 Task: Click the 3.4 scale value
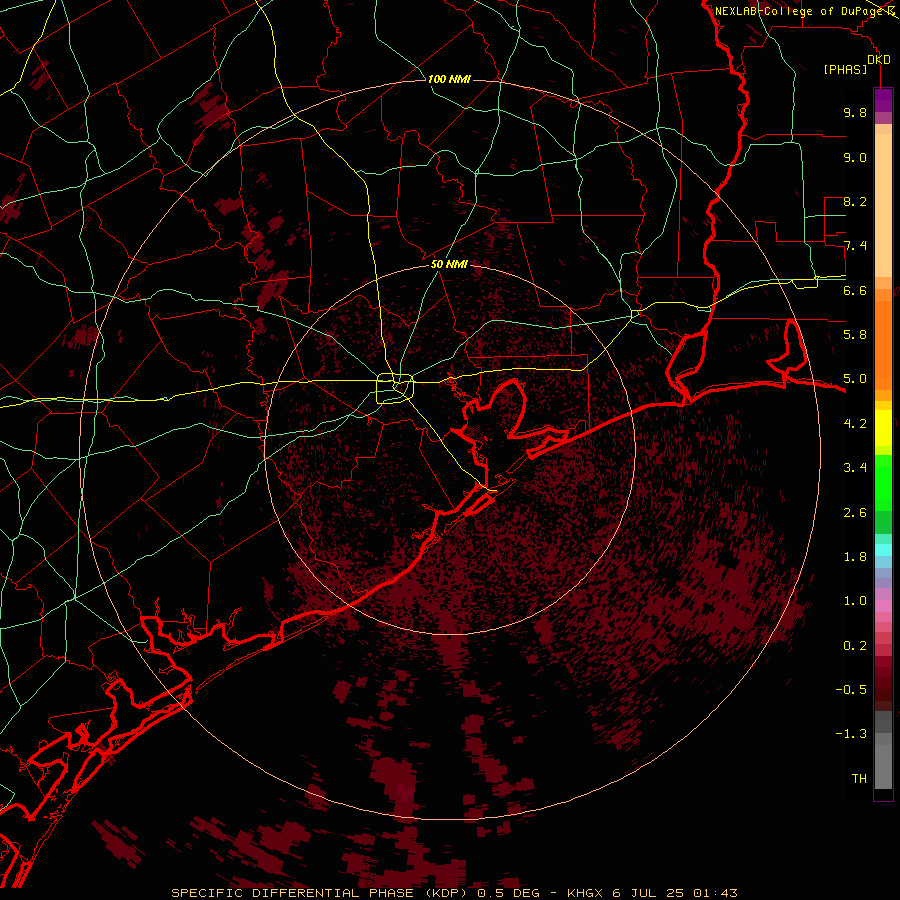pos(855,468)
